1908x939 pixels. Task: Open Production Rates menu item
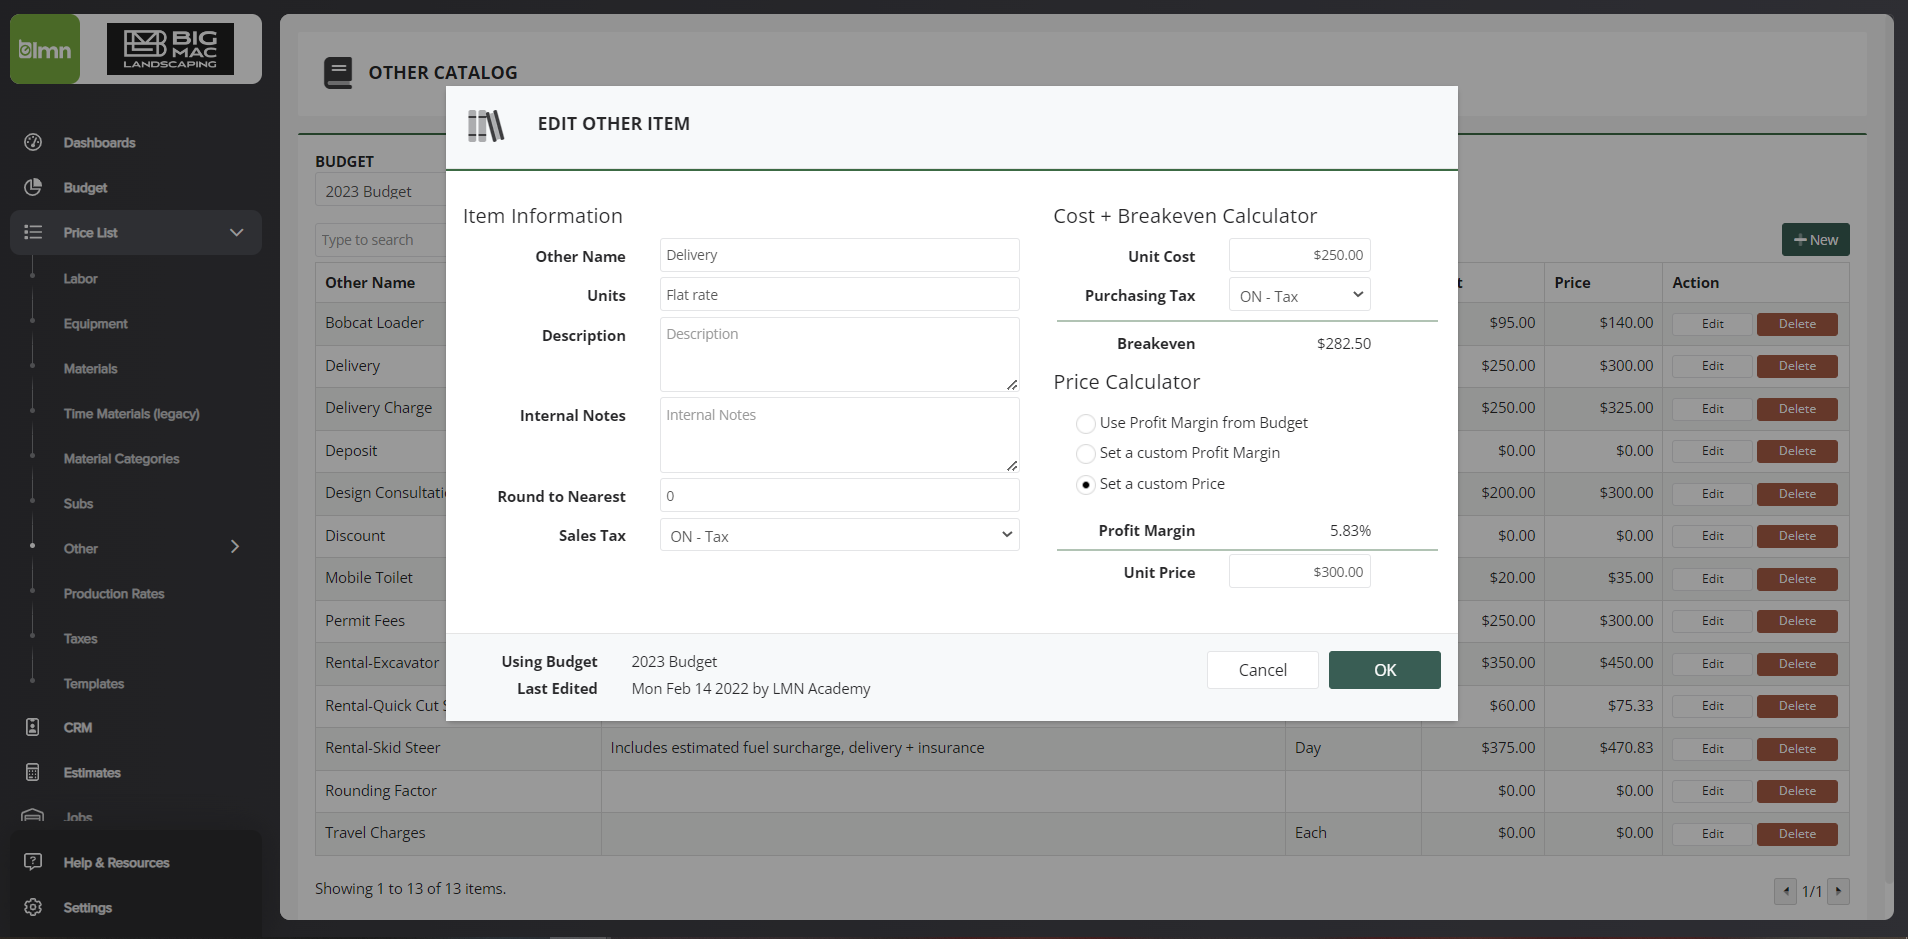click(x=114, y=593)
